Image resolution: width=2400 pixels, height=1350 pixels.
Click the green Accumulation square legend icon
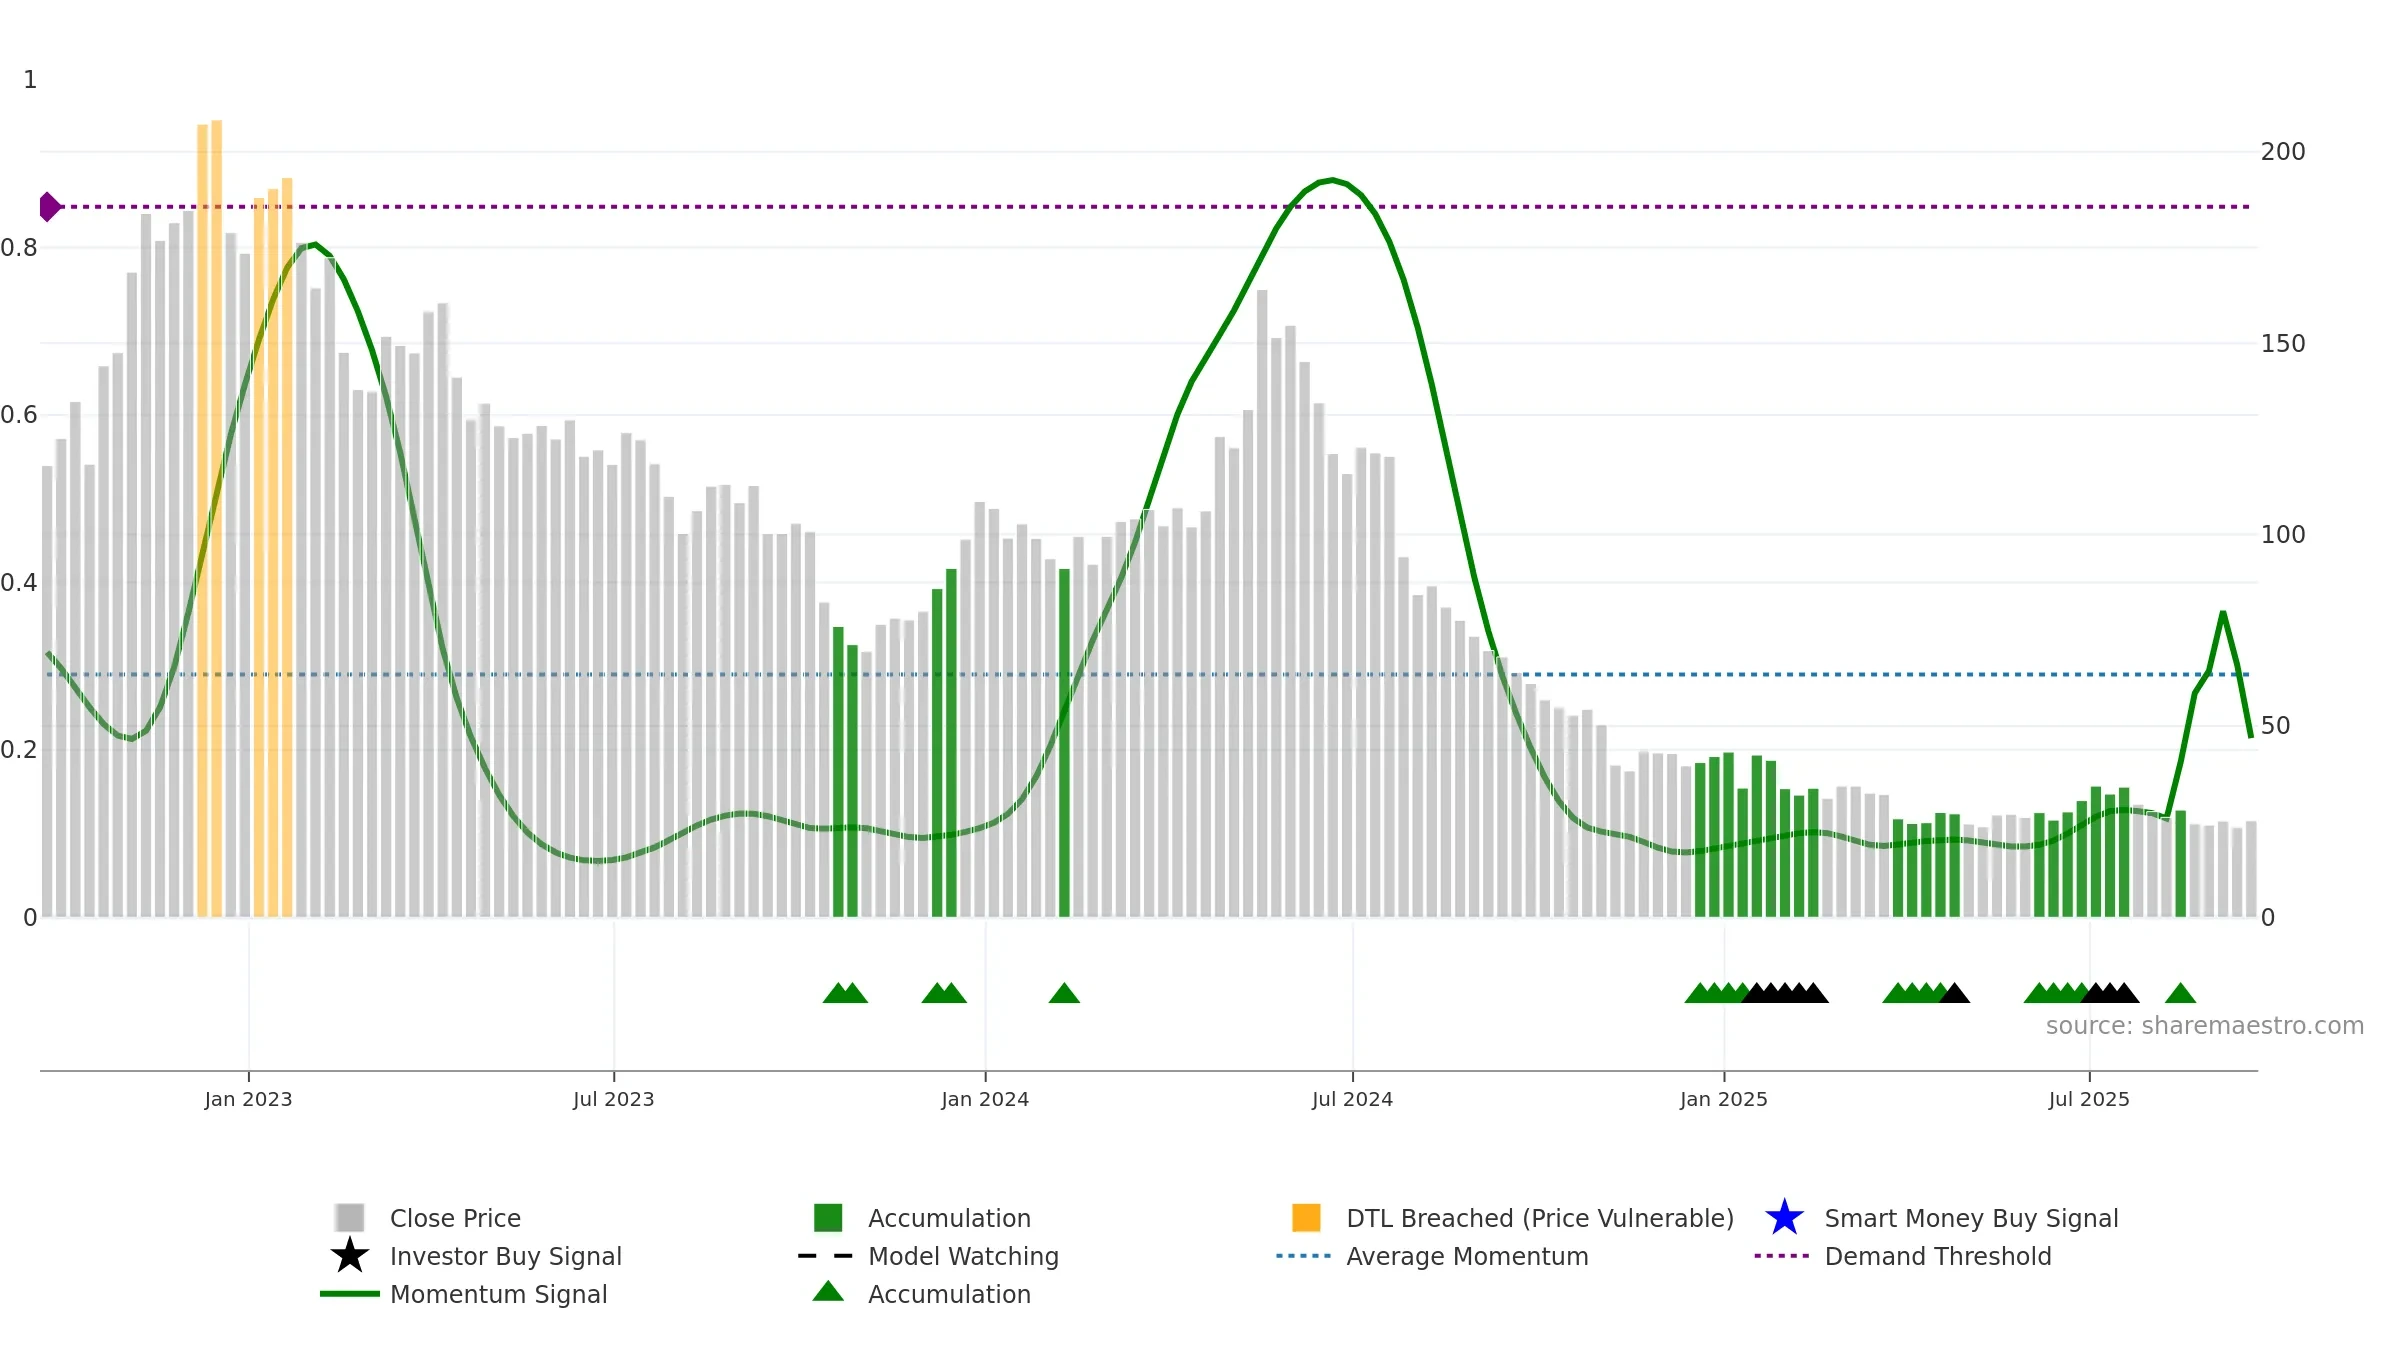828,1218
